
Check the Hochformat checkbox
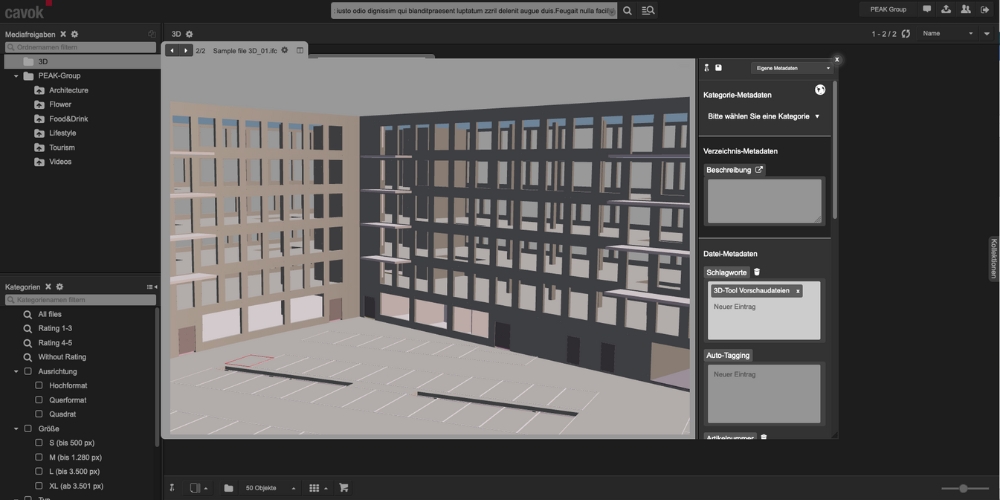point(39,385)
